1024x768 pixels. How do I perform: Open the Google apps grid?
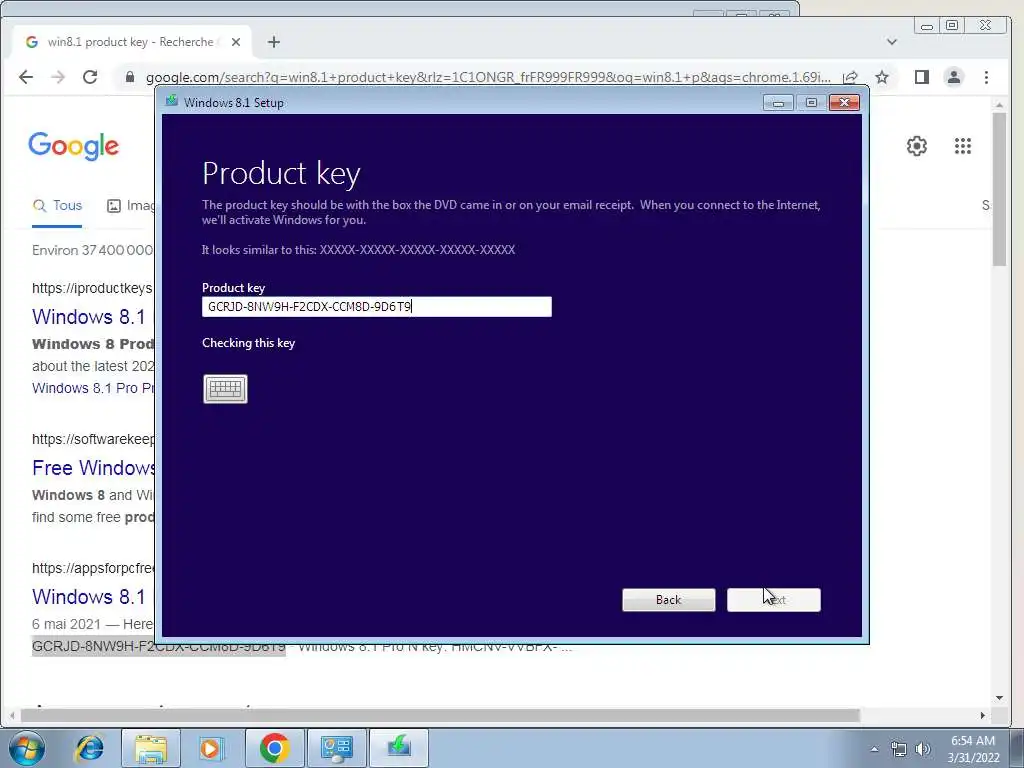click(963, 146)
